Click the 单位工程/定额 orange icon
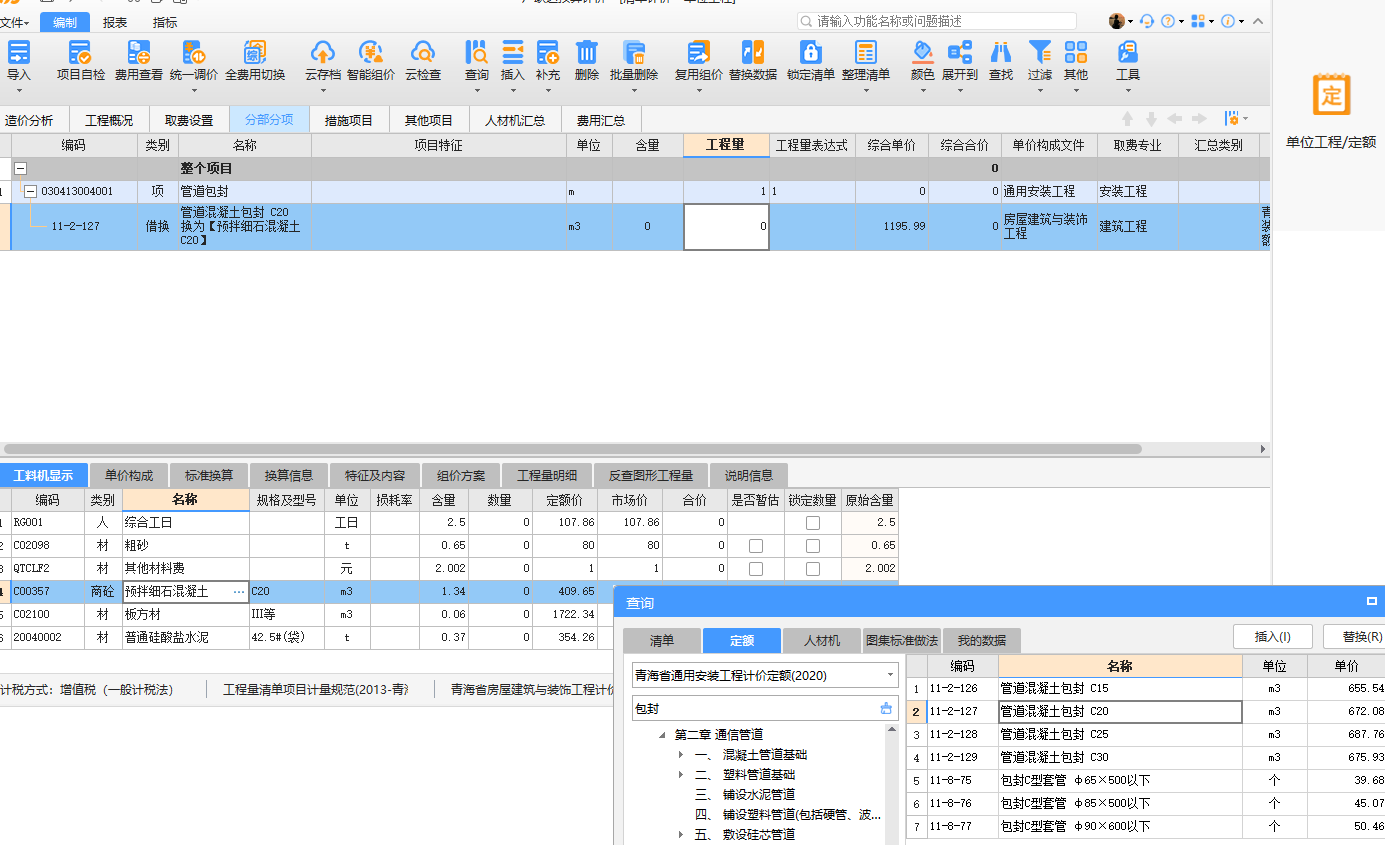Viewport: 1385px width, 845px height. 1331,95
